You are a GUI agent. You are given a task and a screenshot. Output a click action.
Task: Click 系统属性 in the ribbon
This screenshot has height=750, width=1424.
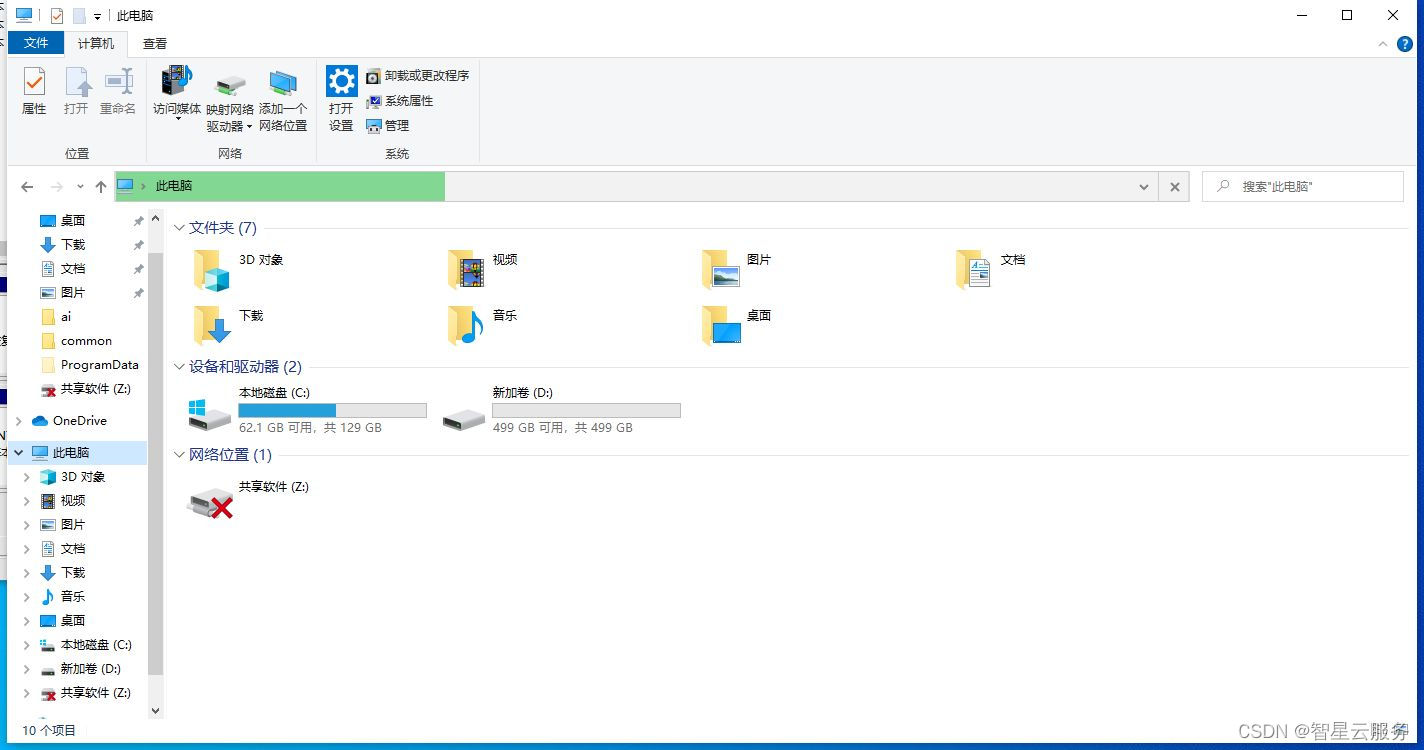coord(399,101)
